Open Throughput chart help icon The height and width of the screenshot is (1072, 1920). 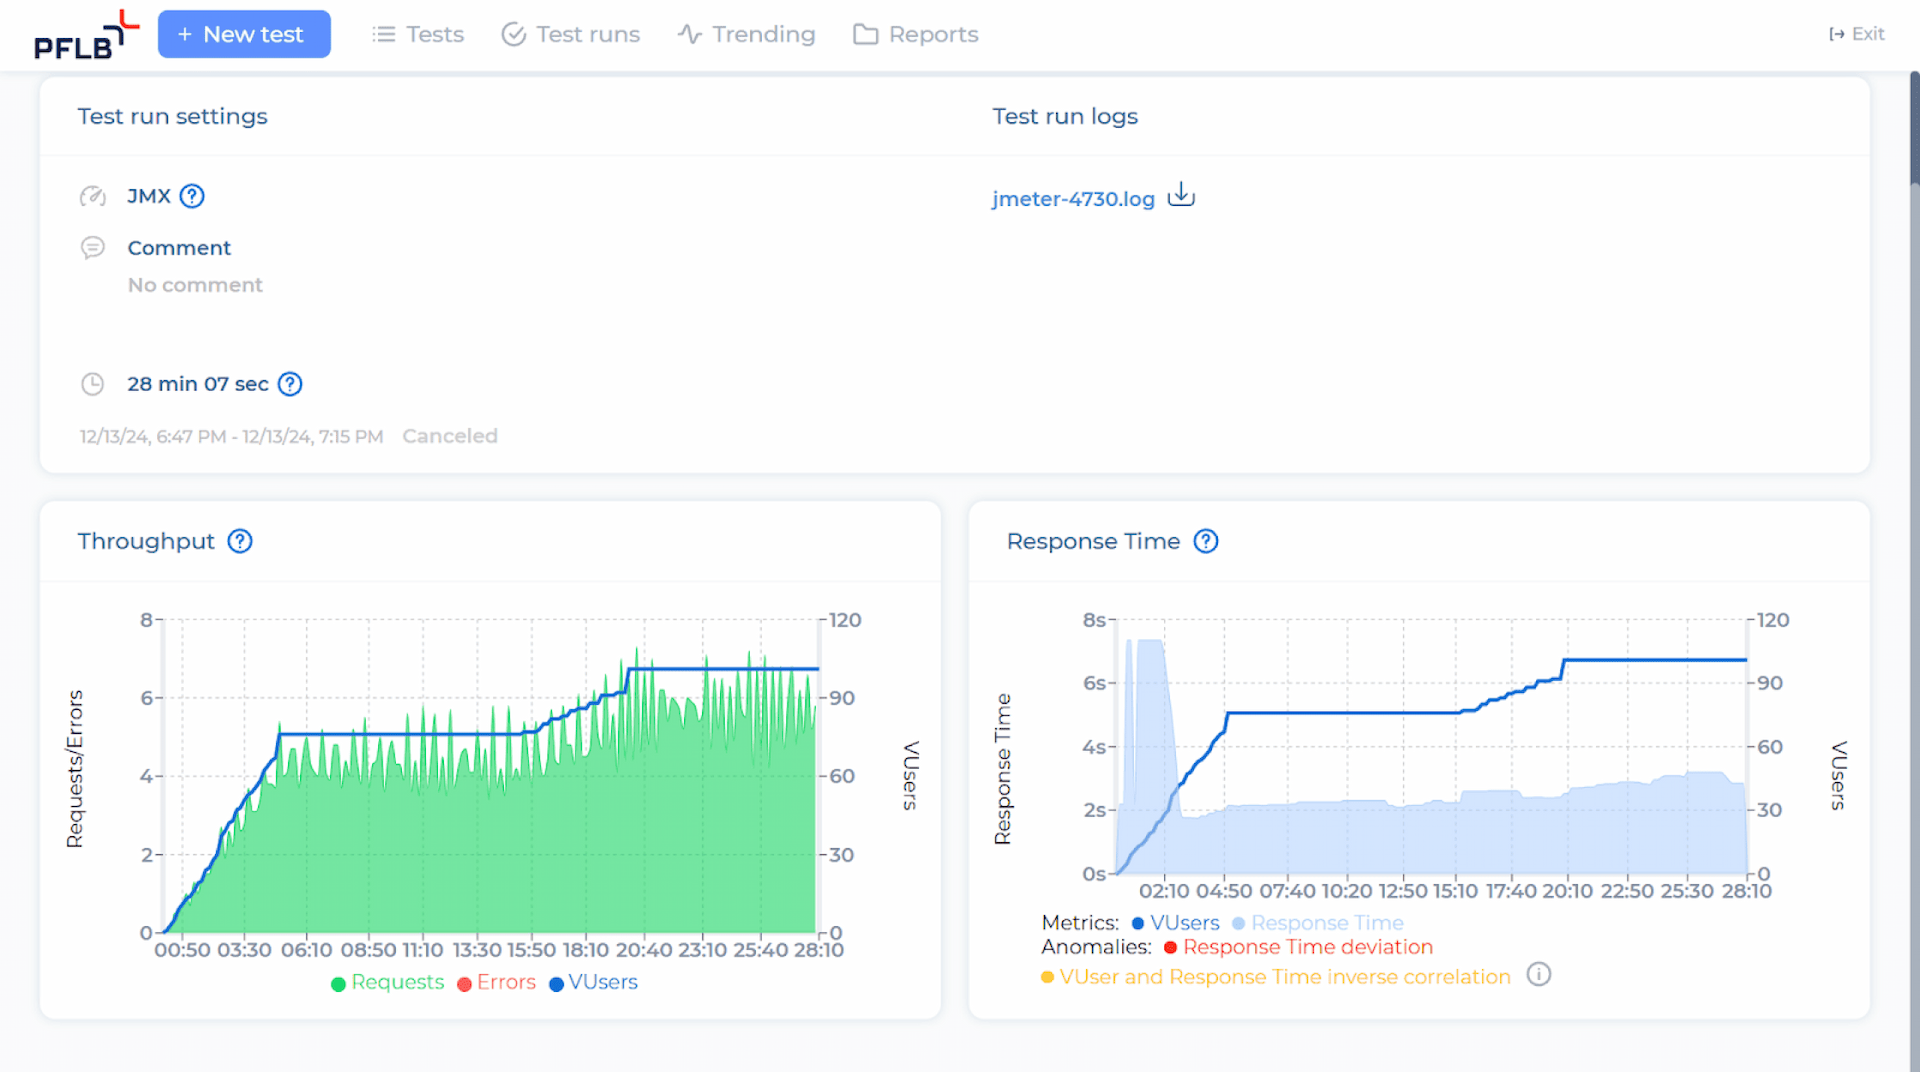240,541
